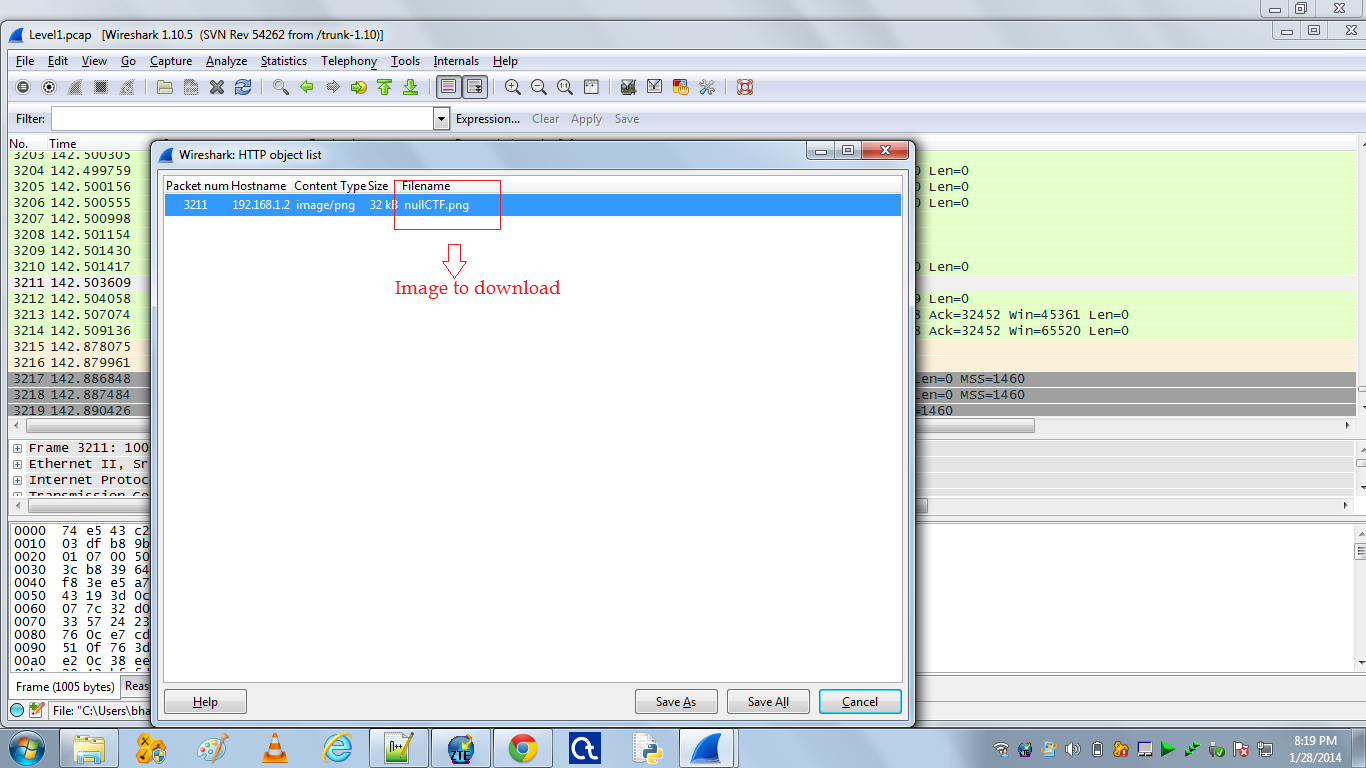The image size is (1366, 768).
Task: Open the filter Expression... builder
Action: click(488, 119)
